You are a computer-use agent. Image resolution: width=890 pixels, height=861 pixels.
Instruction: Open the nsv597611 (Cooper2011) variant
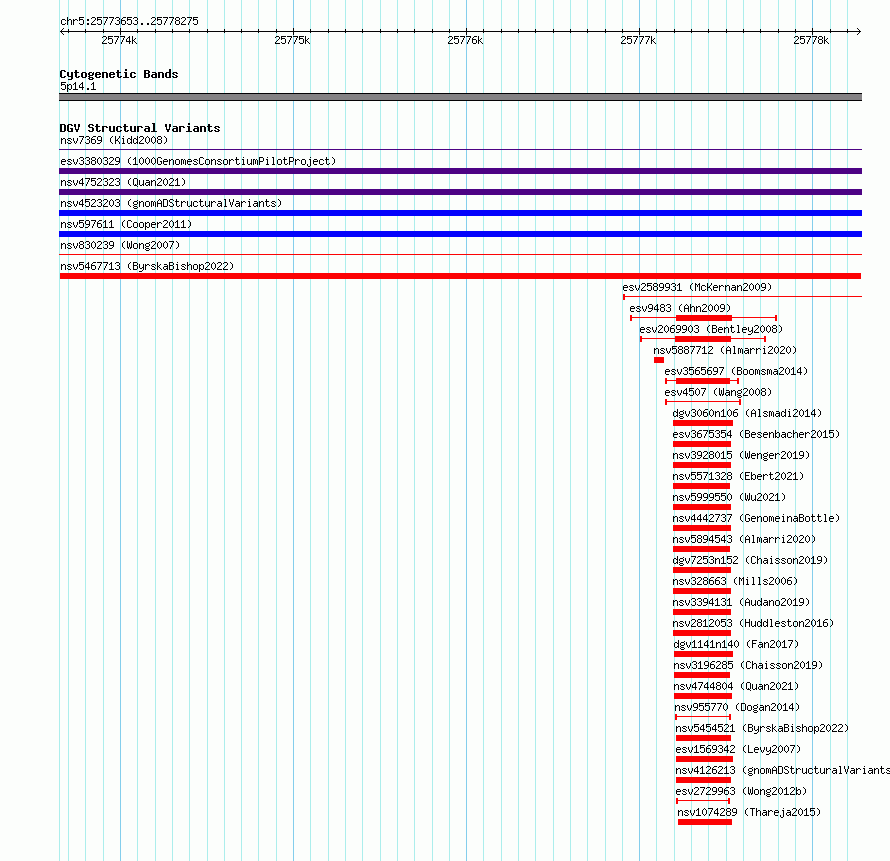[x=126, y=224]
